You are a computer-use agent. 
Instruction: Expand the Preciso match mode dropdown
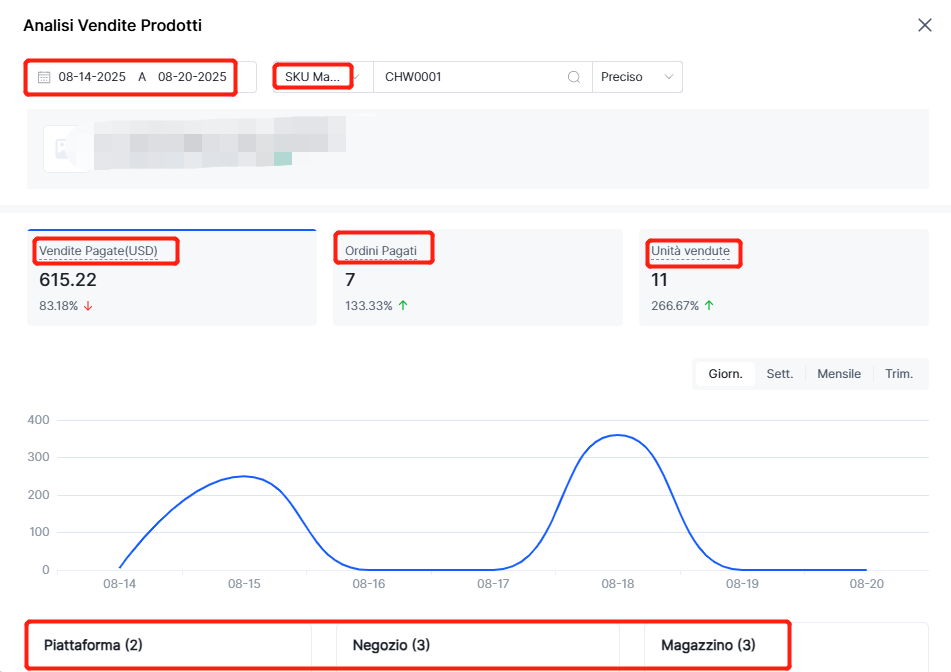pos(637,77)
